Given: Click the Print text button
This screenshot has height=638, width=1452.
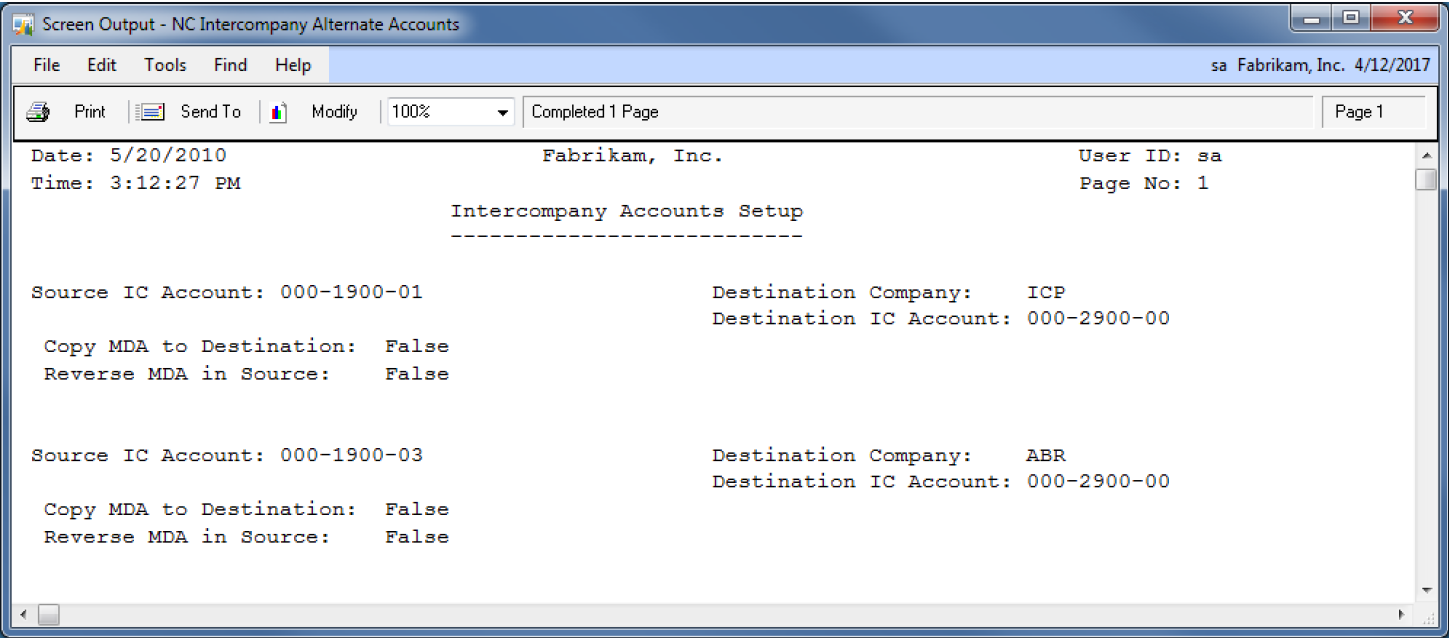Looking at the screenshot, I should pos(89,112).
